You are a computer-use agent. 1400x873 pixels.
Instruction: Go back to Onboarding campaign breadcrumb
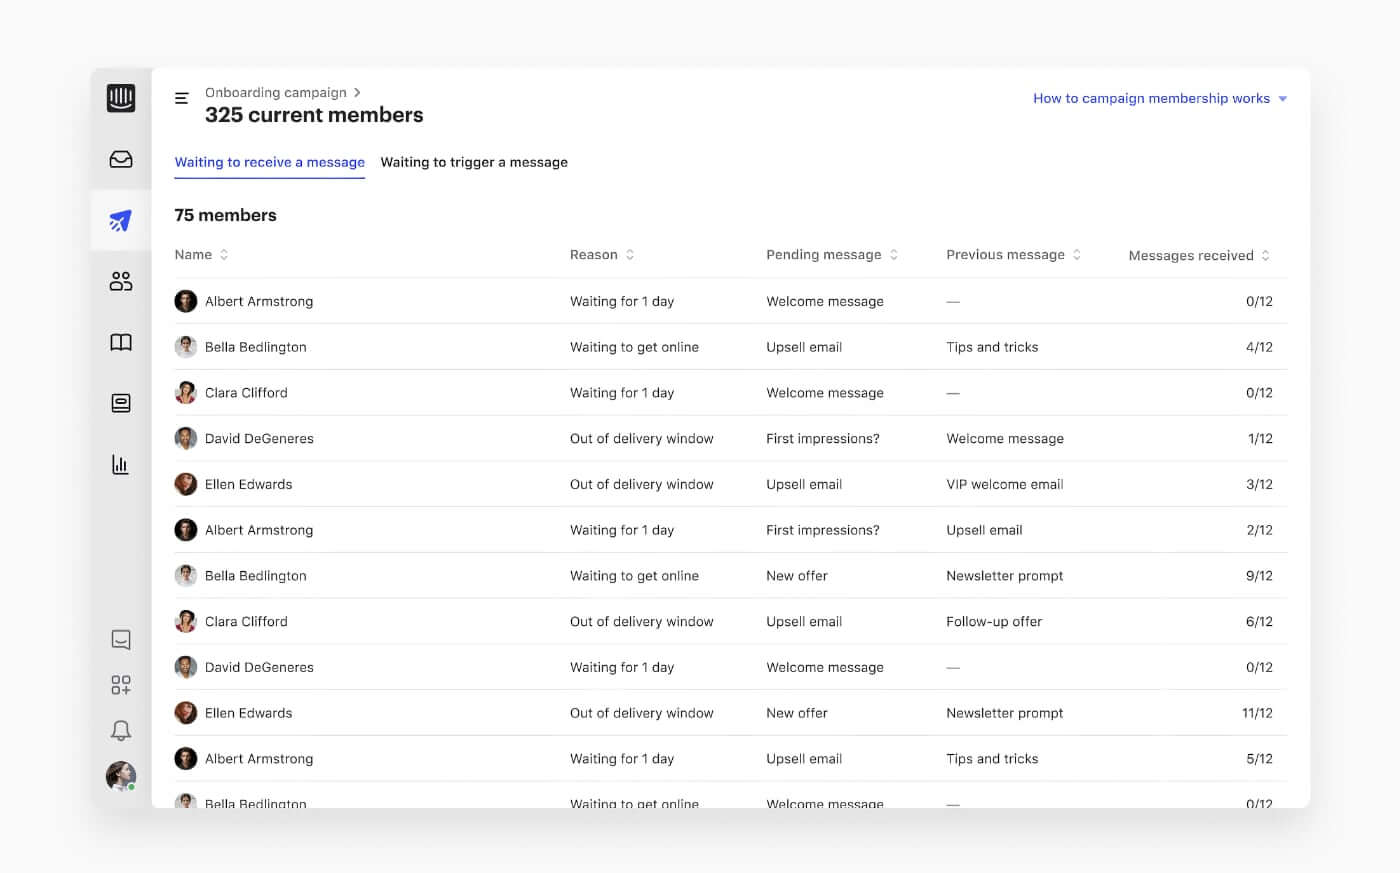275,92
